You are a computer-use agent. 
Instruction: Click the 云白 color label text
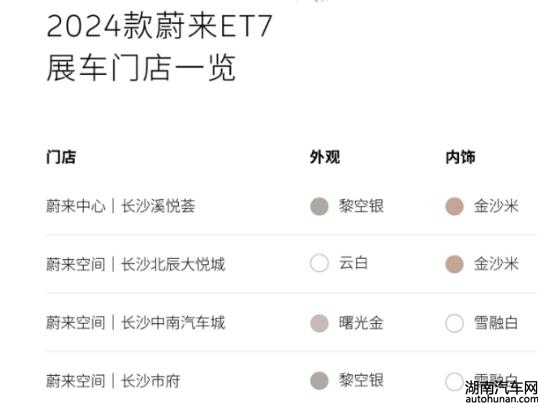(354, 263)
